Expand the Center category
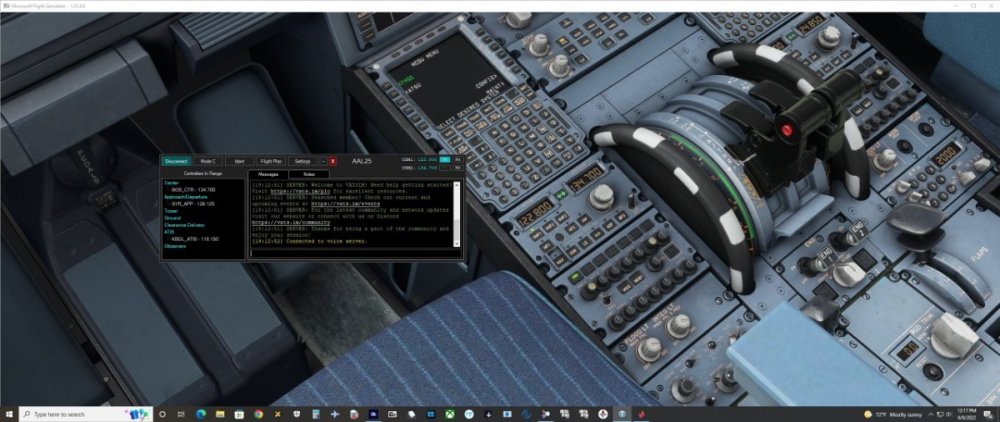Image resolution: width=1000 pixels, height=422 pixels. pyautogui.click(x=171, y=182)
